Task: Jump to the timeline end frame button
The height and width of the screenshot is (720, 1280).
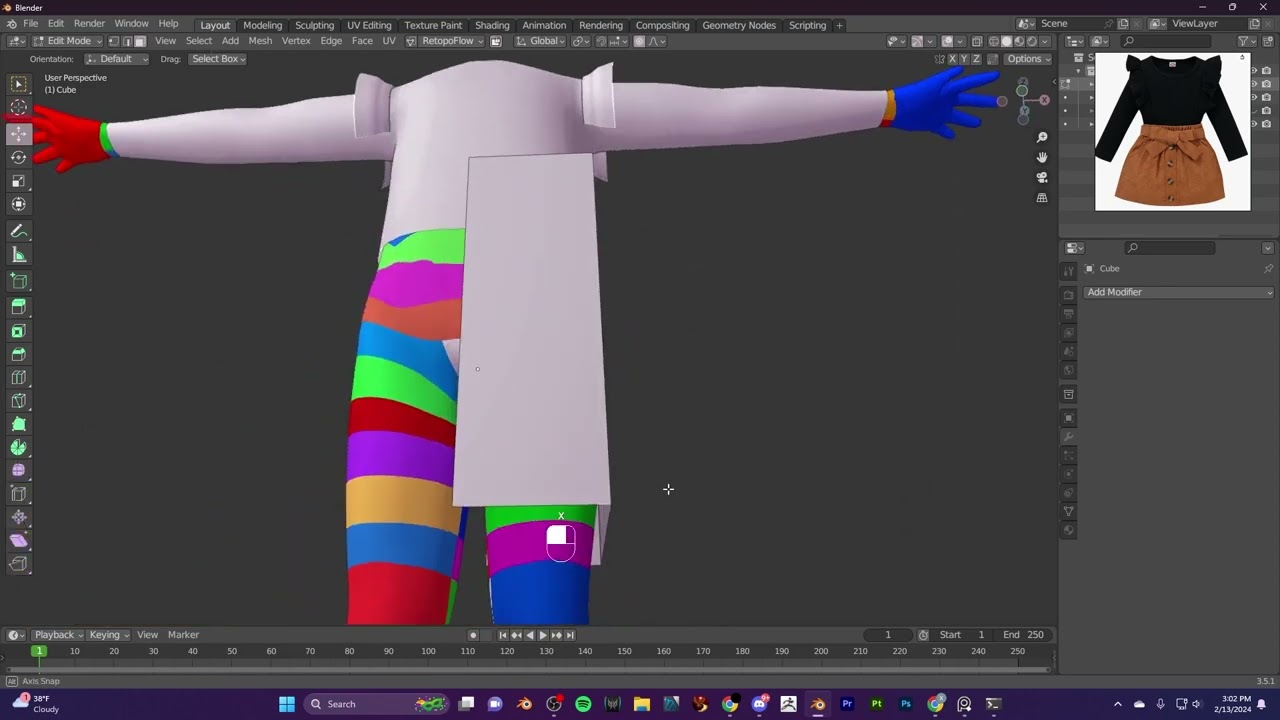Action: coord(570,635)
